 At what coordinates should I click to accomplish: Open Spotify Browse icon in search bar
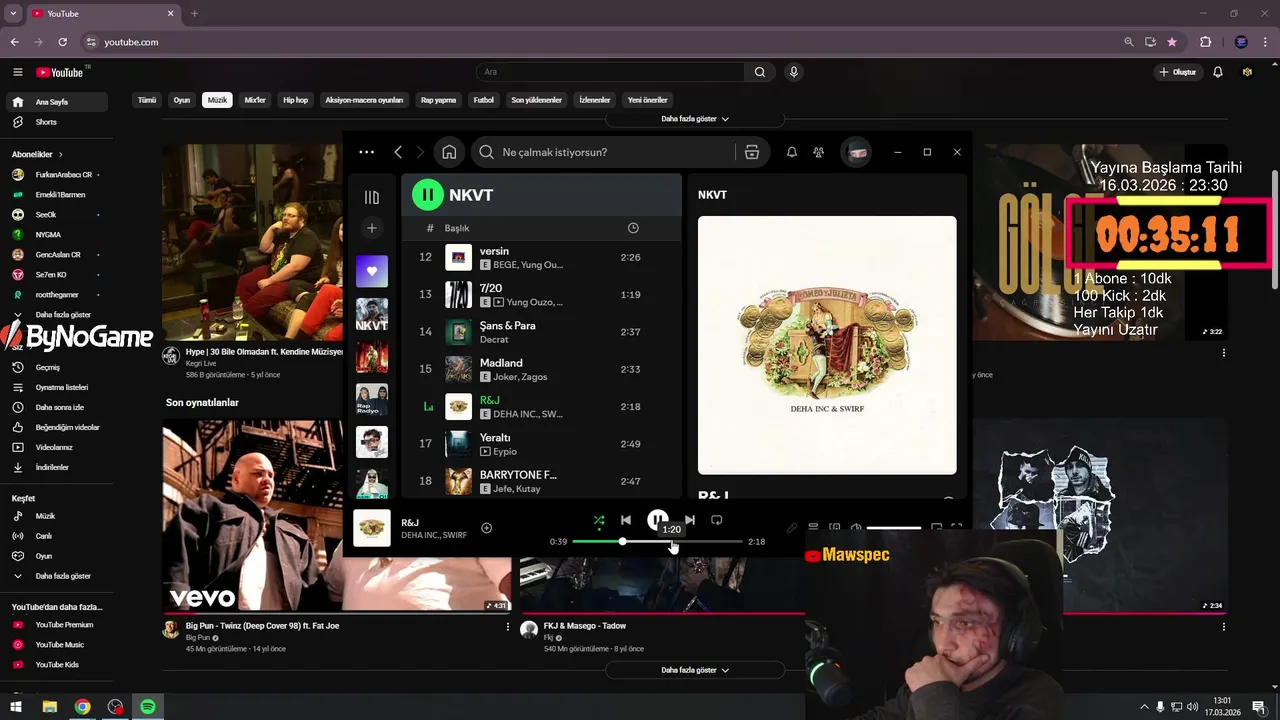pyautogui.click(x=752, y=152)
